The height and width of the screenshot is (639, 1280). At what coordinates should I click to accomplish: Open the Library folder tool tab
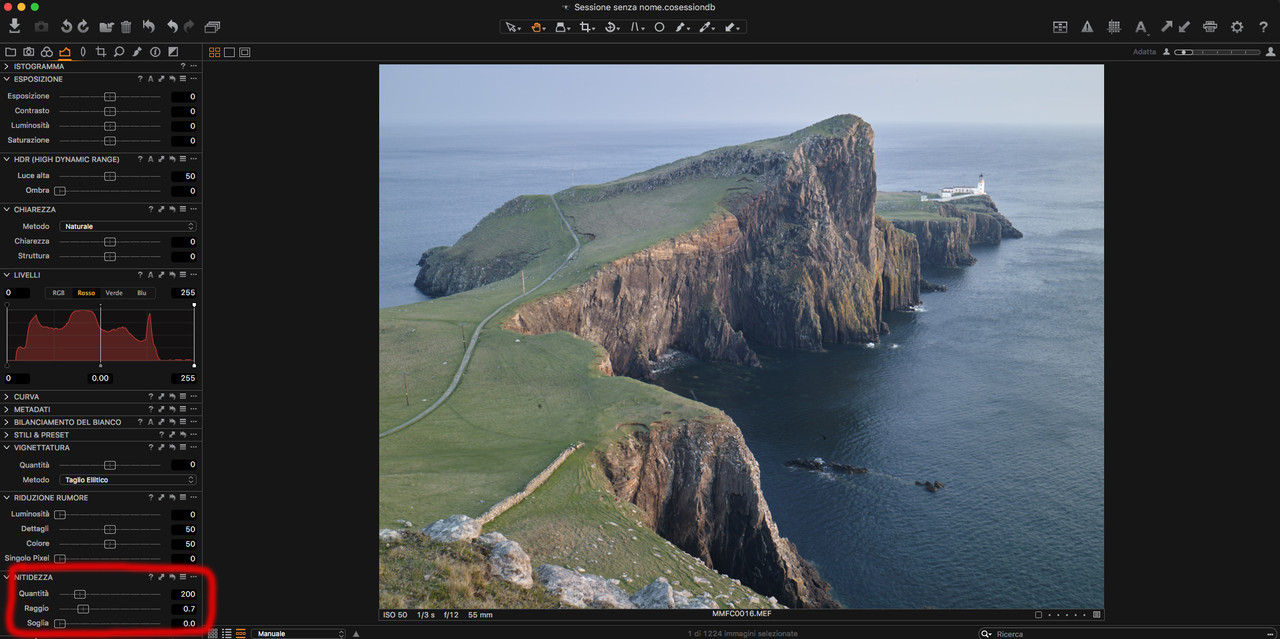click(10, 51)
